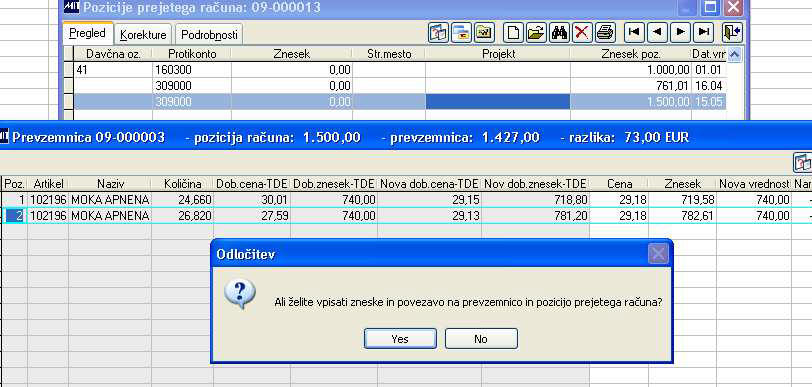
Task: Go to the previous record arrow
Action: [x=657, y=32]
